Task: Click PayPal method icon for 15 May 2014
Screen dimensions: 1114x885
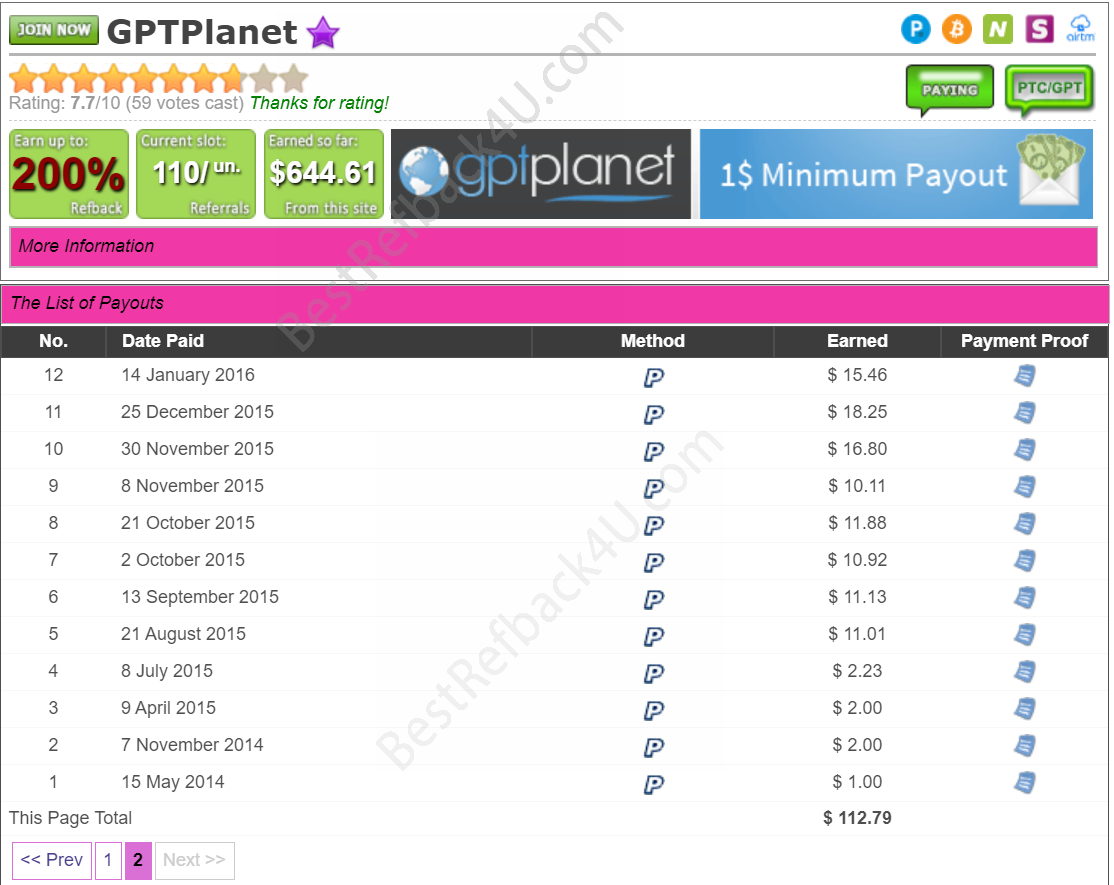Action: click(654, 783)
